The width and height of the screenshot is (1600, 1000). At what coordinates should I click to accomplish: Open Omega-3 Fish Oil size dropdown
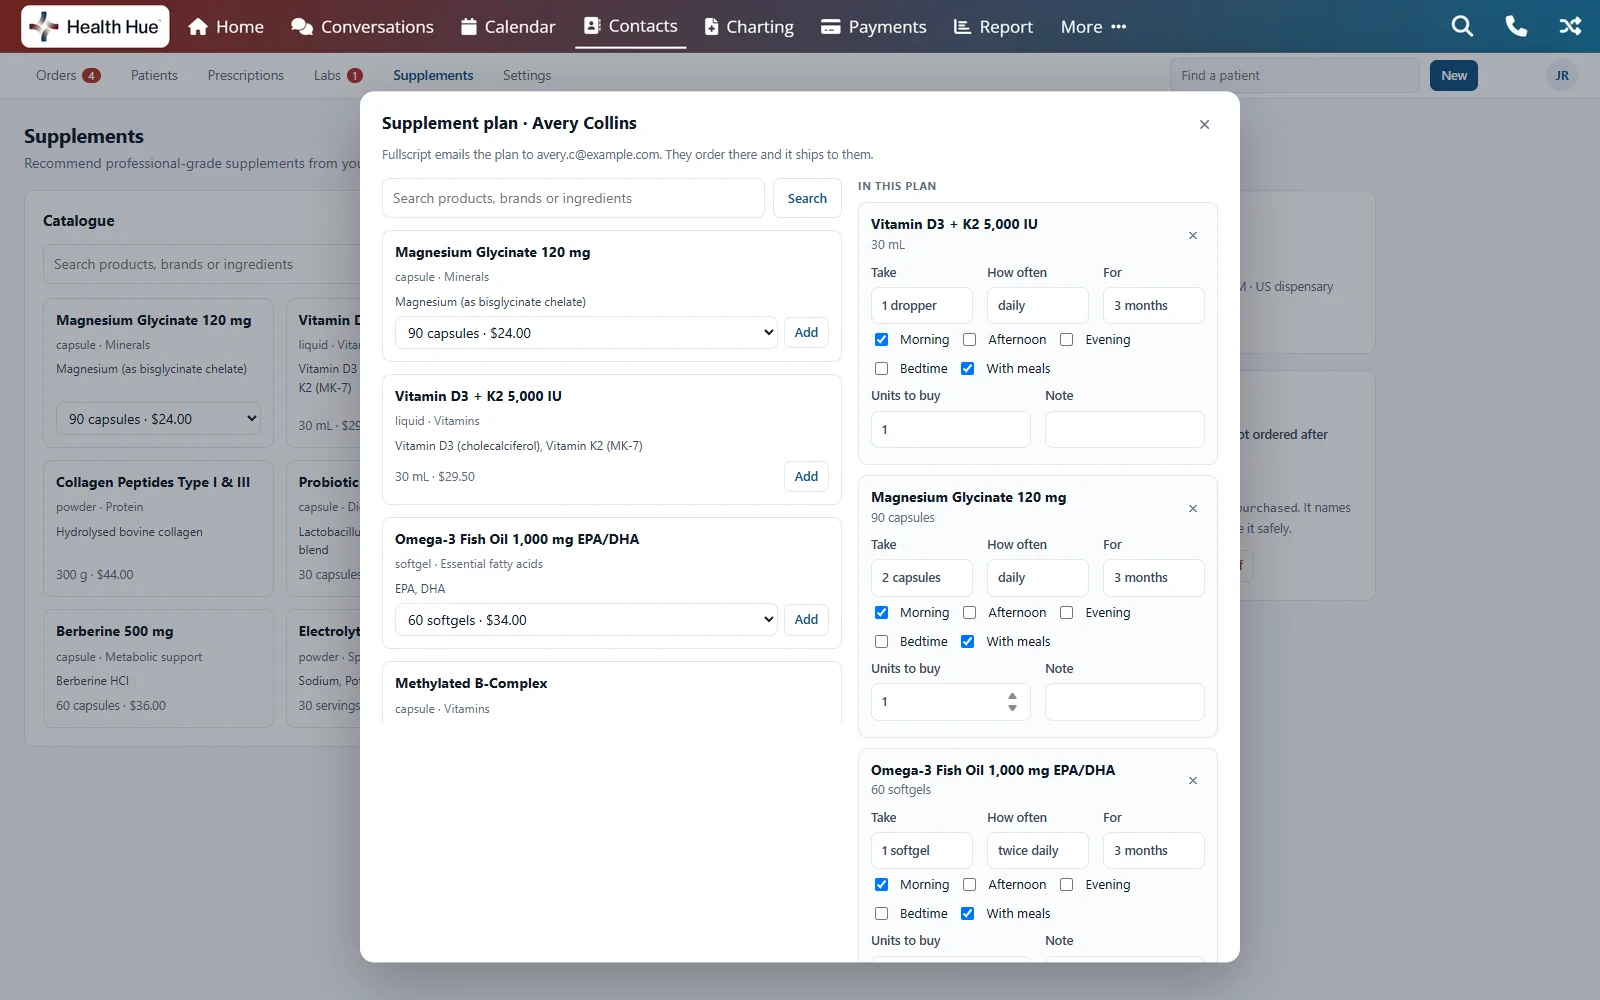tap(586, 620)
